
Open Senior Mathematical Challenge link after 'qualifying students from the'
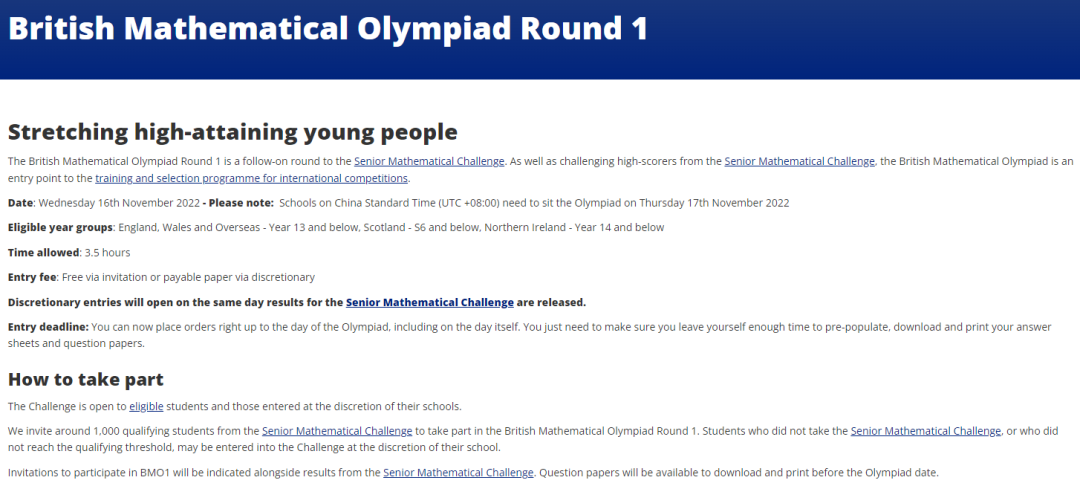click(x=337, y=431)
